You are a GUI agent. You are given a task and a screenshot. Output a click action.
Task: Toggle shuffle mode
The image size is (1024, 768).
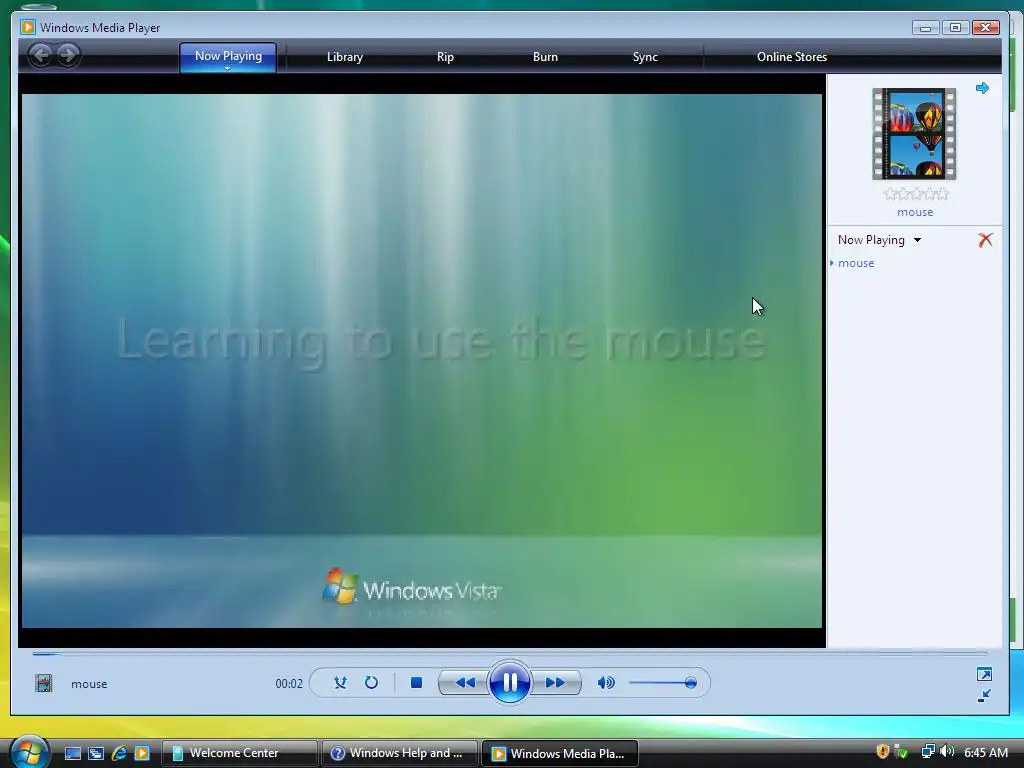point(340,682)
